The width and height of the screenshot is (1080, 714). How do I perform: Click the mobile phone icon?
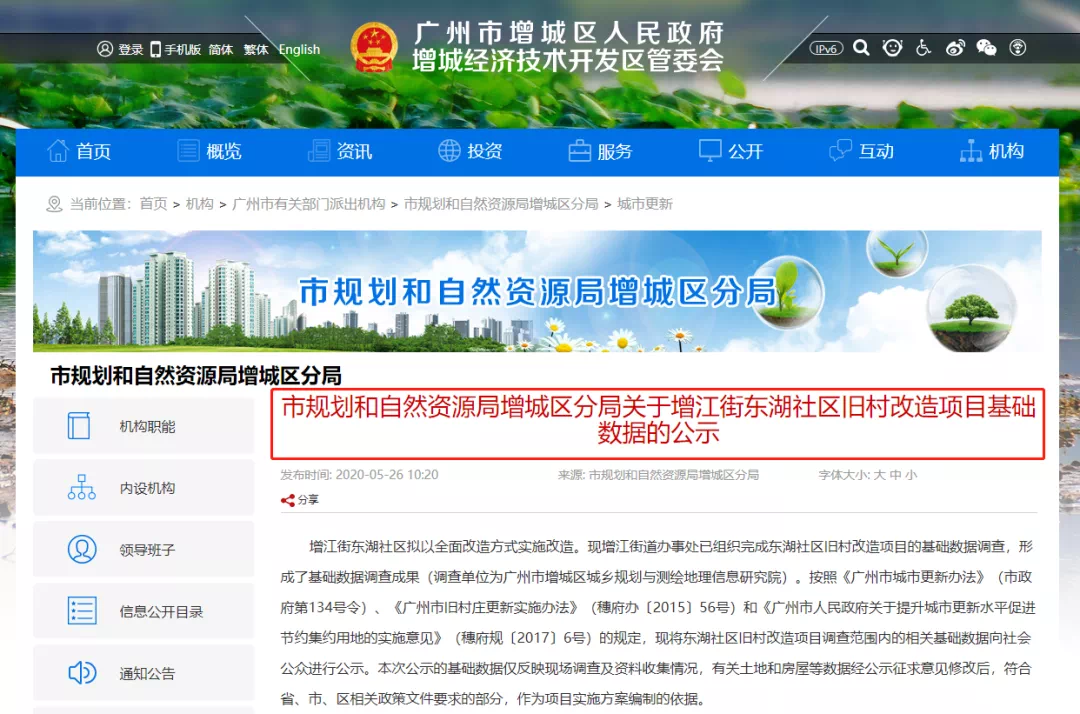155,50
